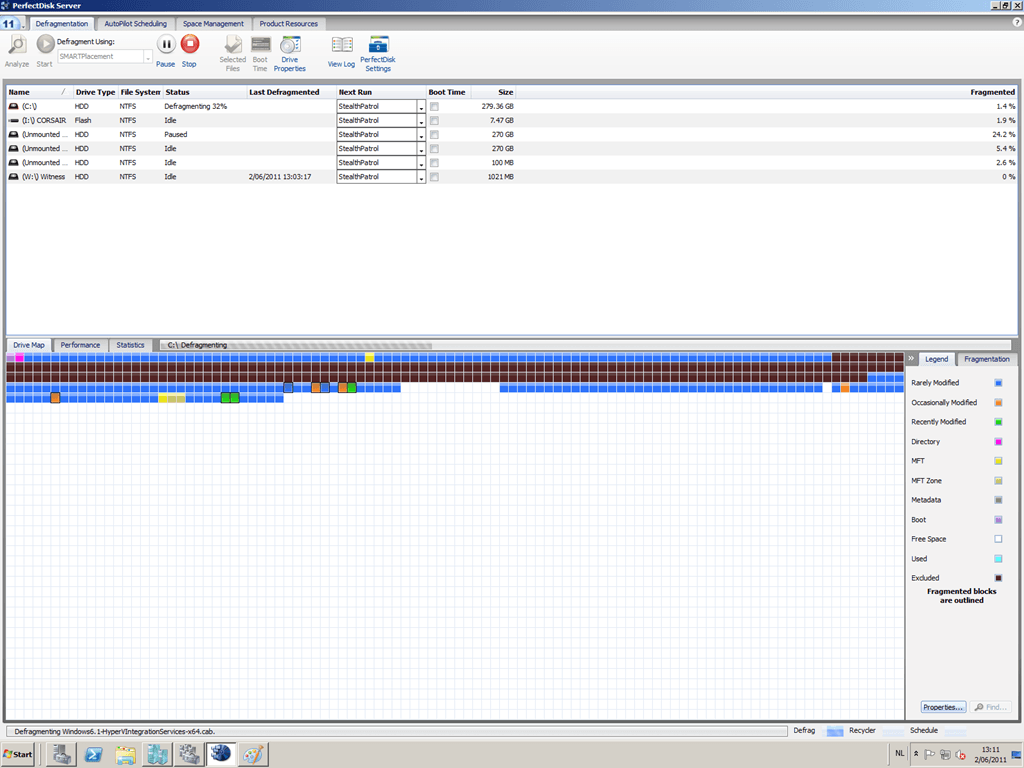Click the CORSAIR flash drive icon
Viewport: 1024px width, 768px height.
pos(13,121)
